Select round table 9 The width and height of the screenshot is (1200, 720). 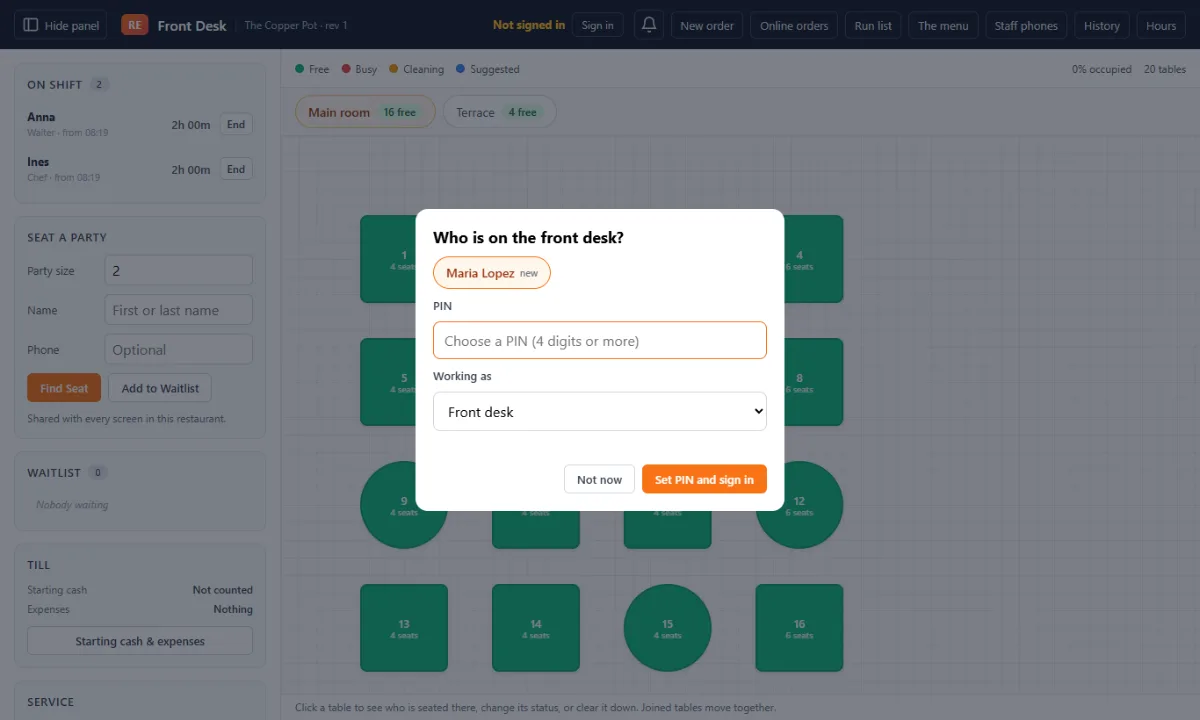388,505
